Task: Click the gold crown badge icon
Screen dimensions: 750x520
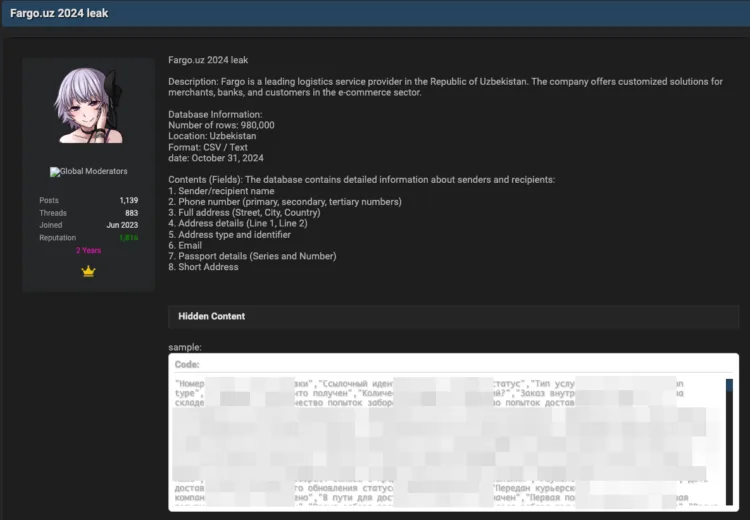Action: [x=88, y=271]
